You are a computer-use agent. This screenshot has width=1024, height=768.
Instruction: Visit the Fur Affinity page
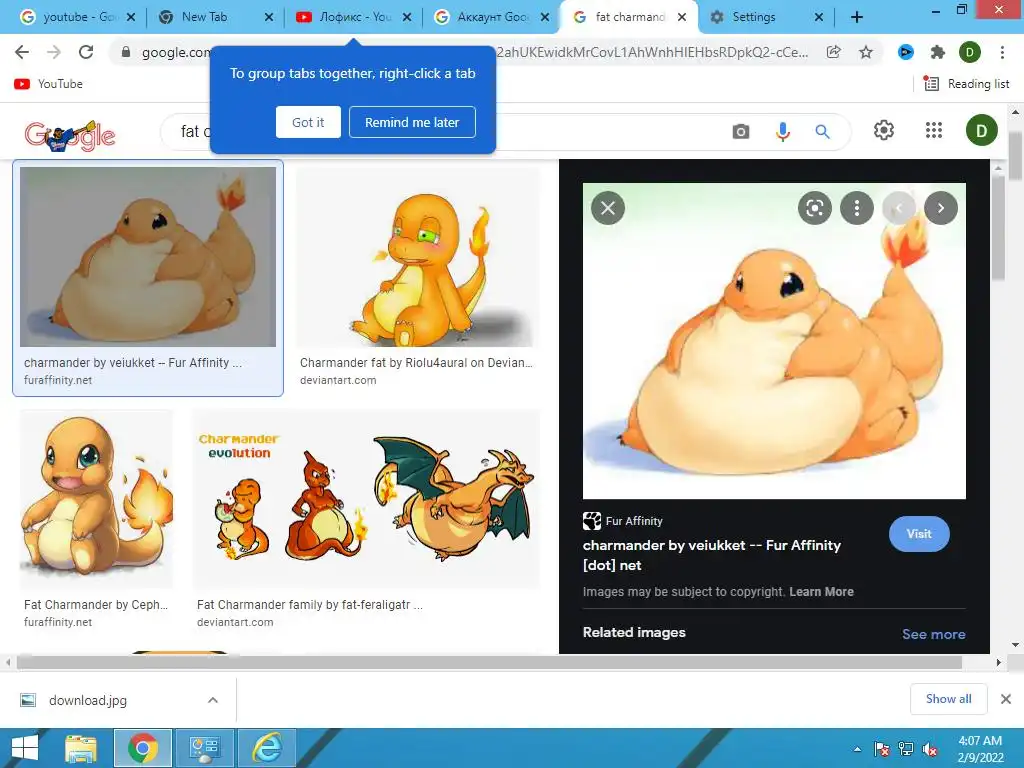point(919,534)
